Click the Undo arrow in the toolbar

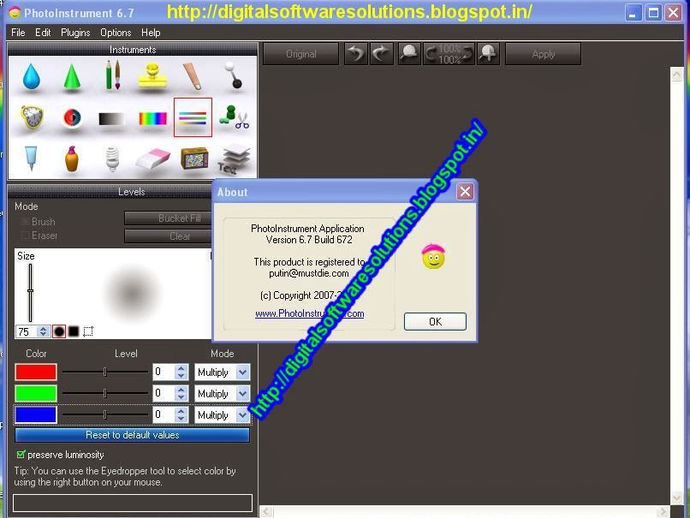click(356, 54)
